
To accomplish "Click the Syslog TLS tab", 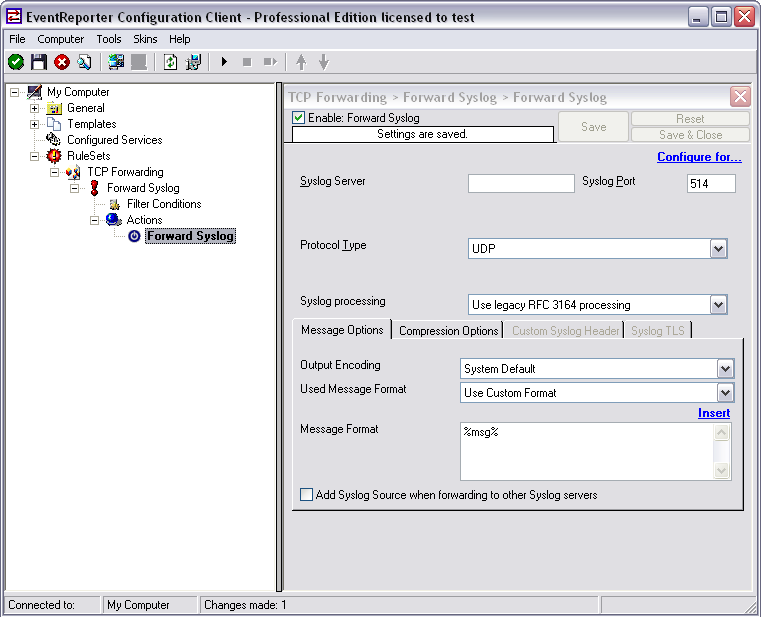I will 658,331.
